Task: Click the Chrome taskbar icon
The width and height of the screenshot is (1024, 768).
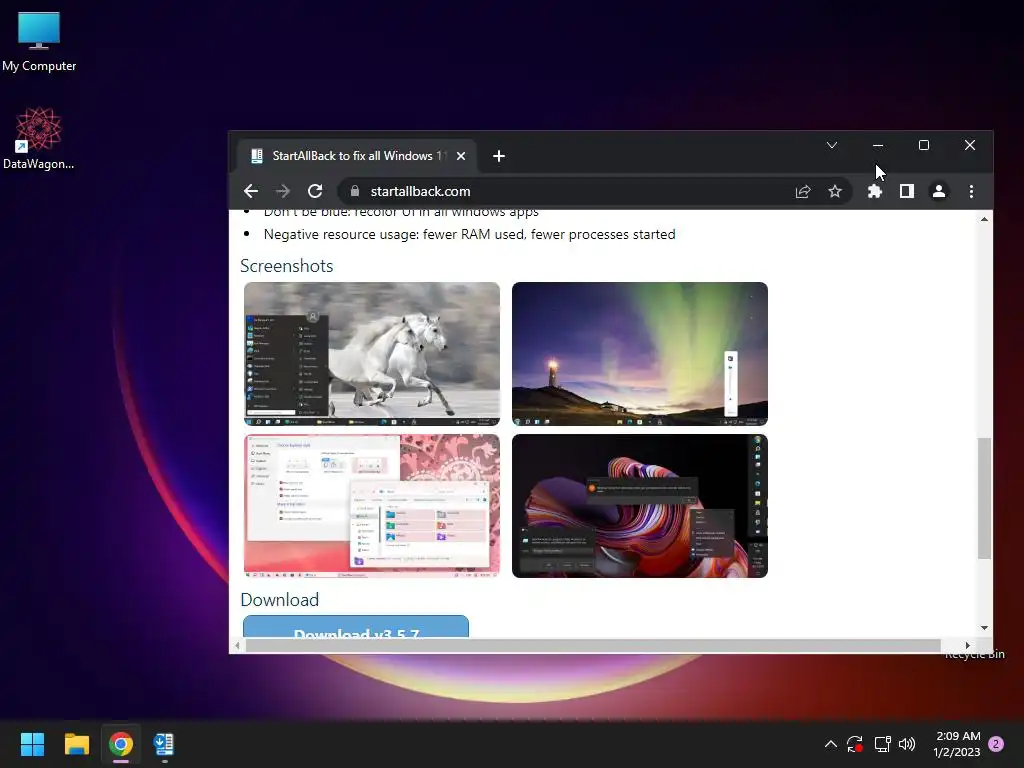Action: 121,744
